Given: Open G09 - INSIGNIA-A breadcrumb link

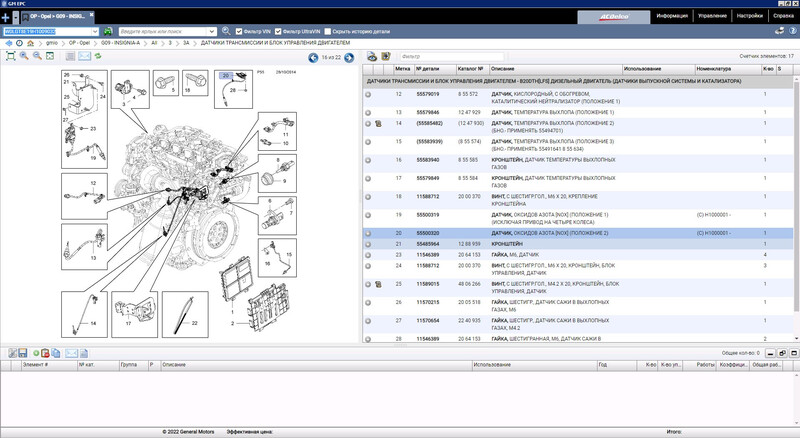Looking at the screenshot, I should coord(120,43).
